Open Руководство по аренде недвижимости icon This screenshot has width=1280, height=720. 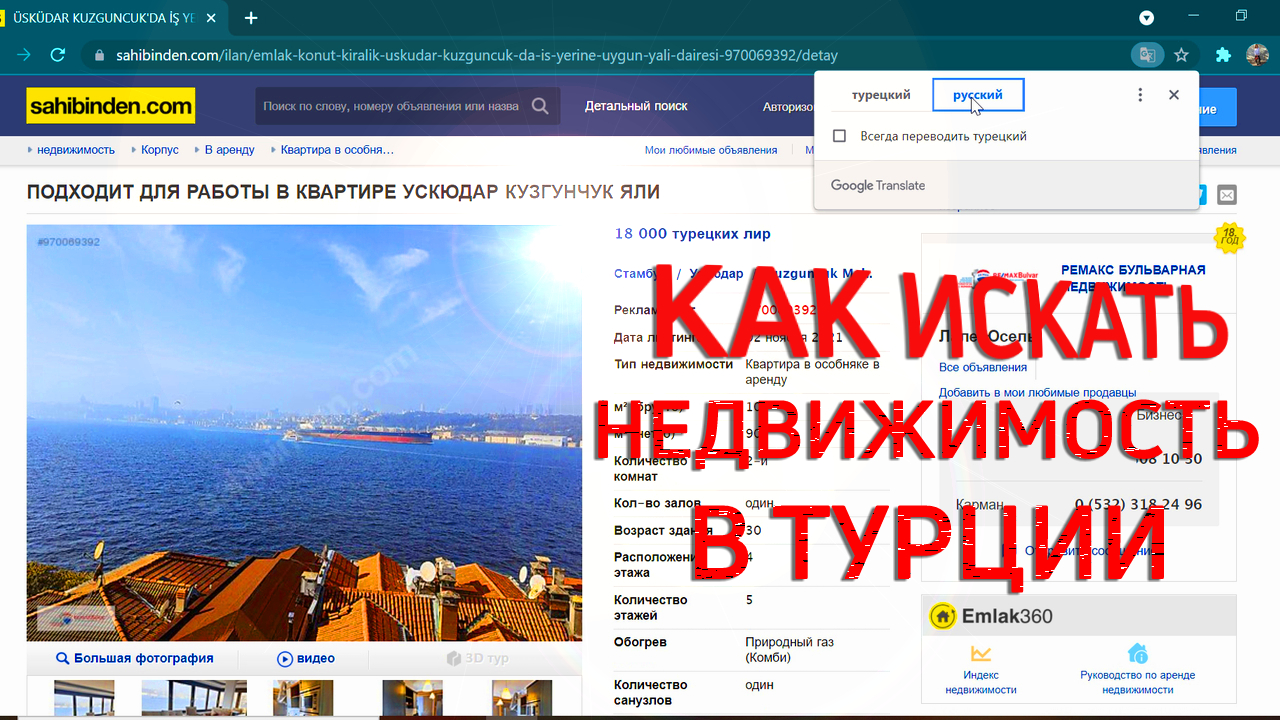1137,654
